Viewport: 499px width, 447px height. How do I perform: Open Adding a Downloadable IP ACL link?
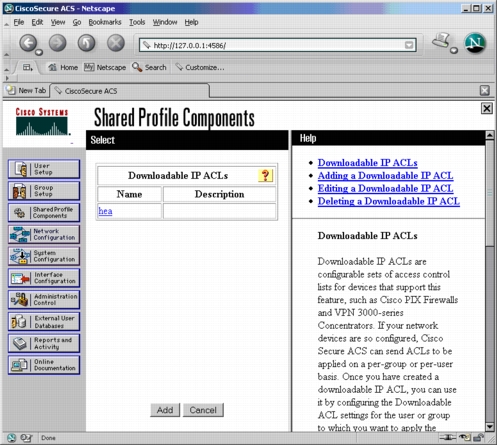(385, 176)
